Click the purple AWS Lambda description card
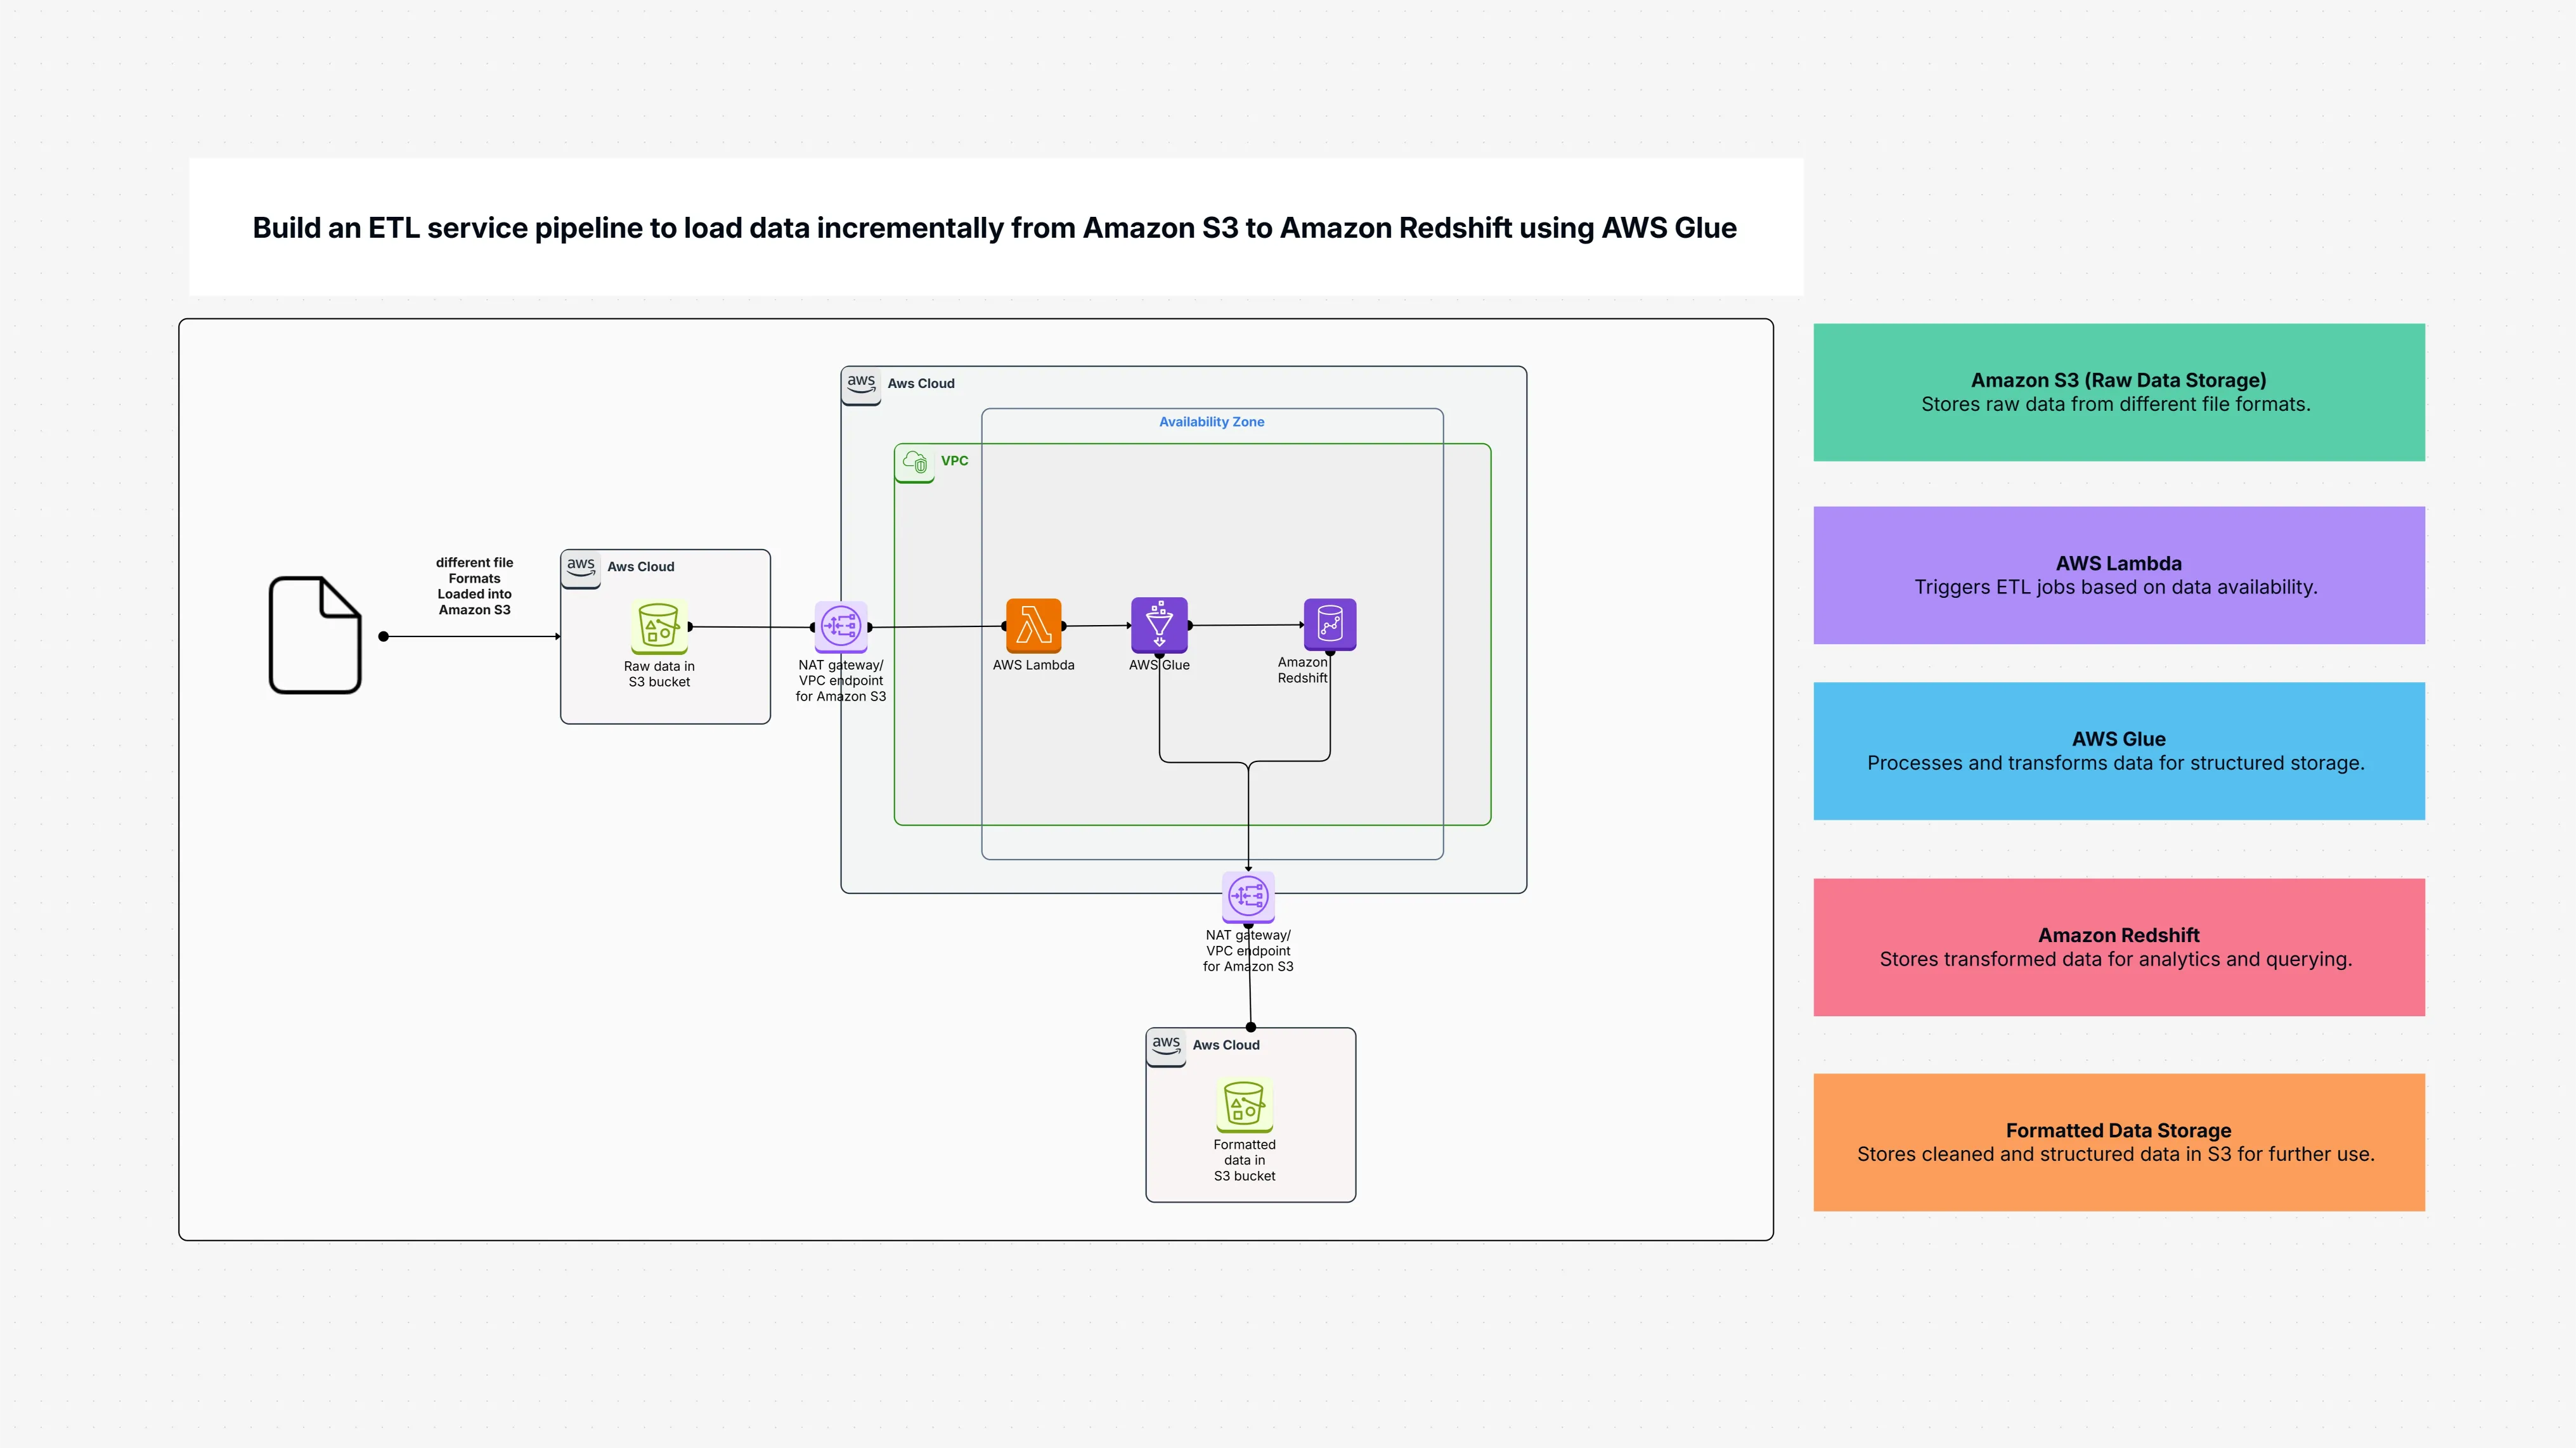The width and height of the screenshot is (2576, 1448). [x=2118, y=575]
